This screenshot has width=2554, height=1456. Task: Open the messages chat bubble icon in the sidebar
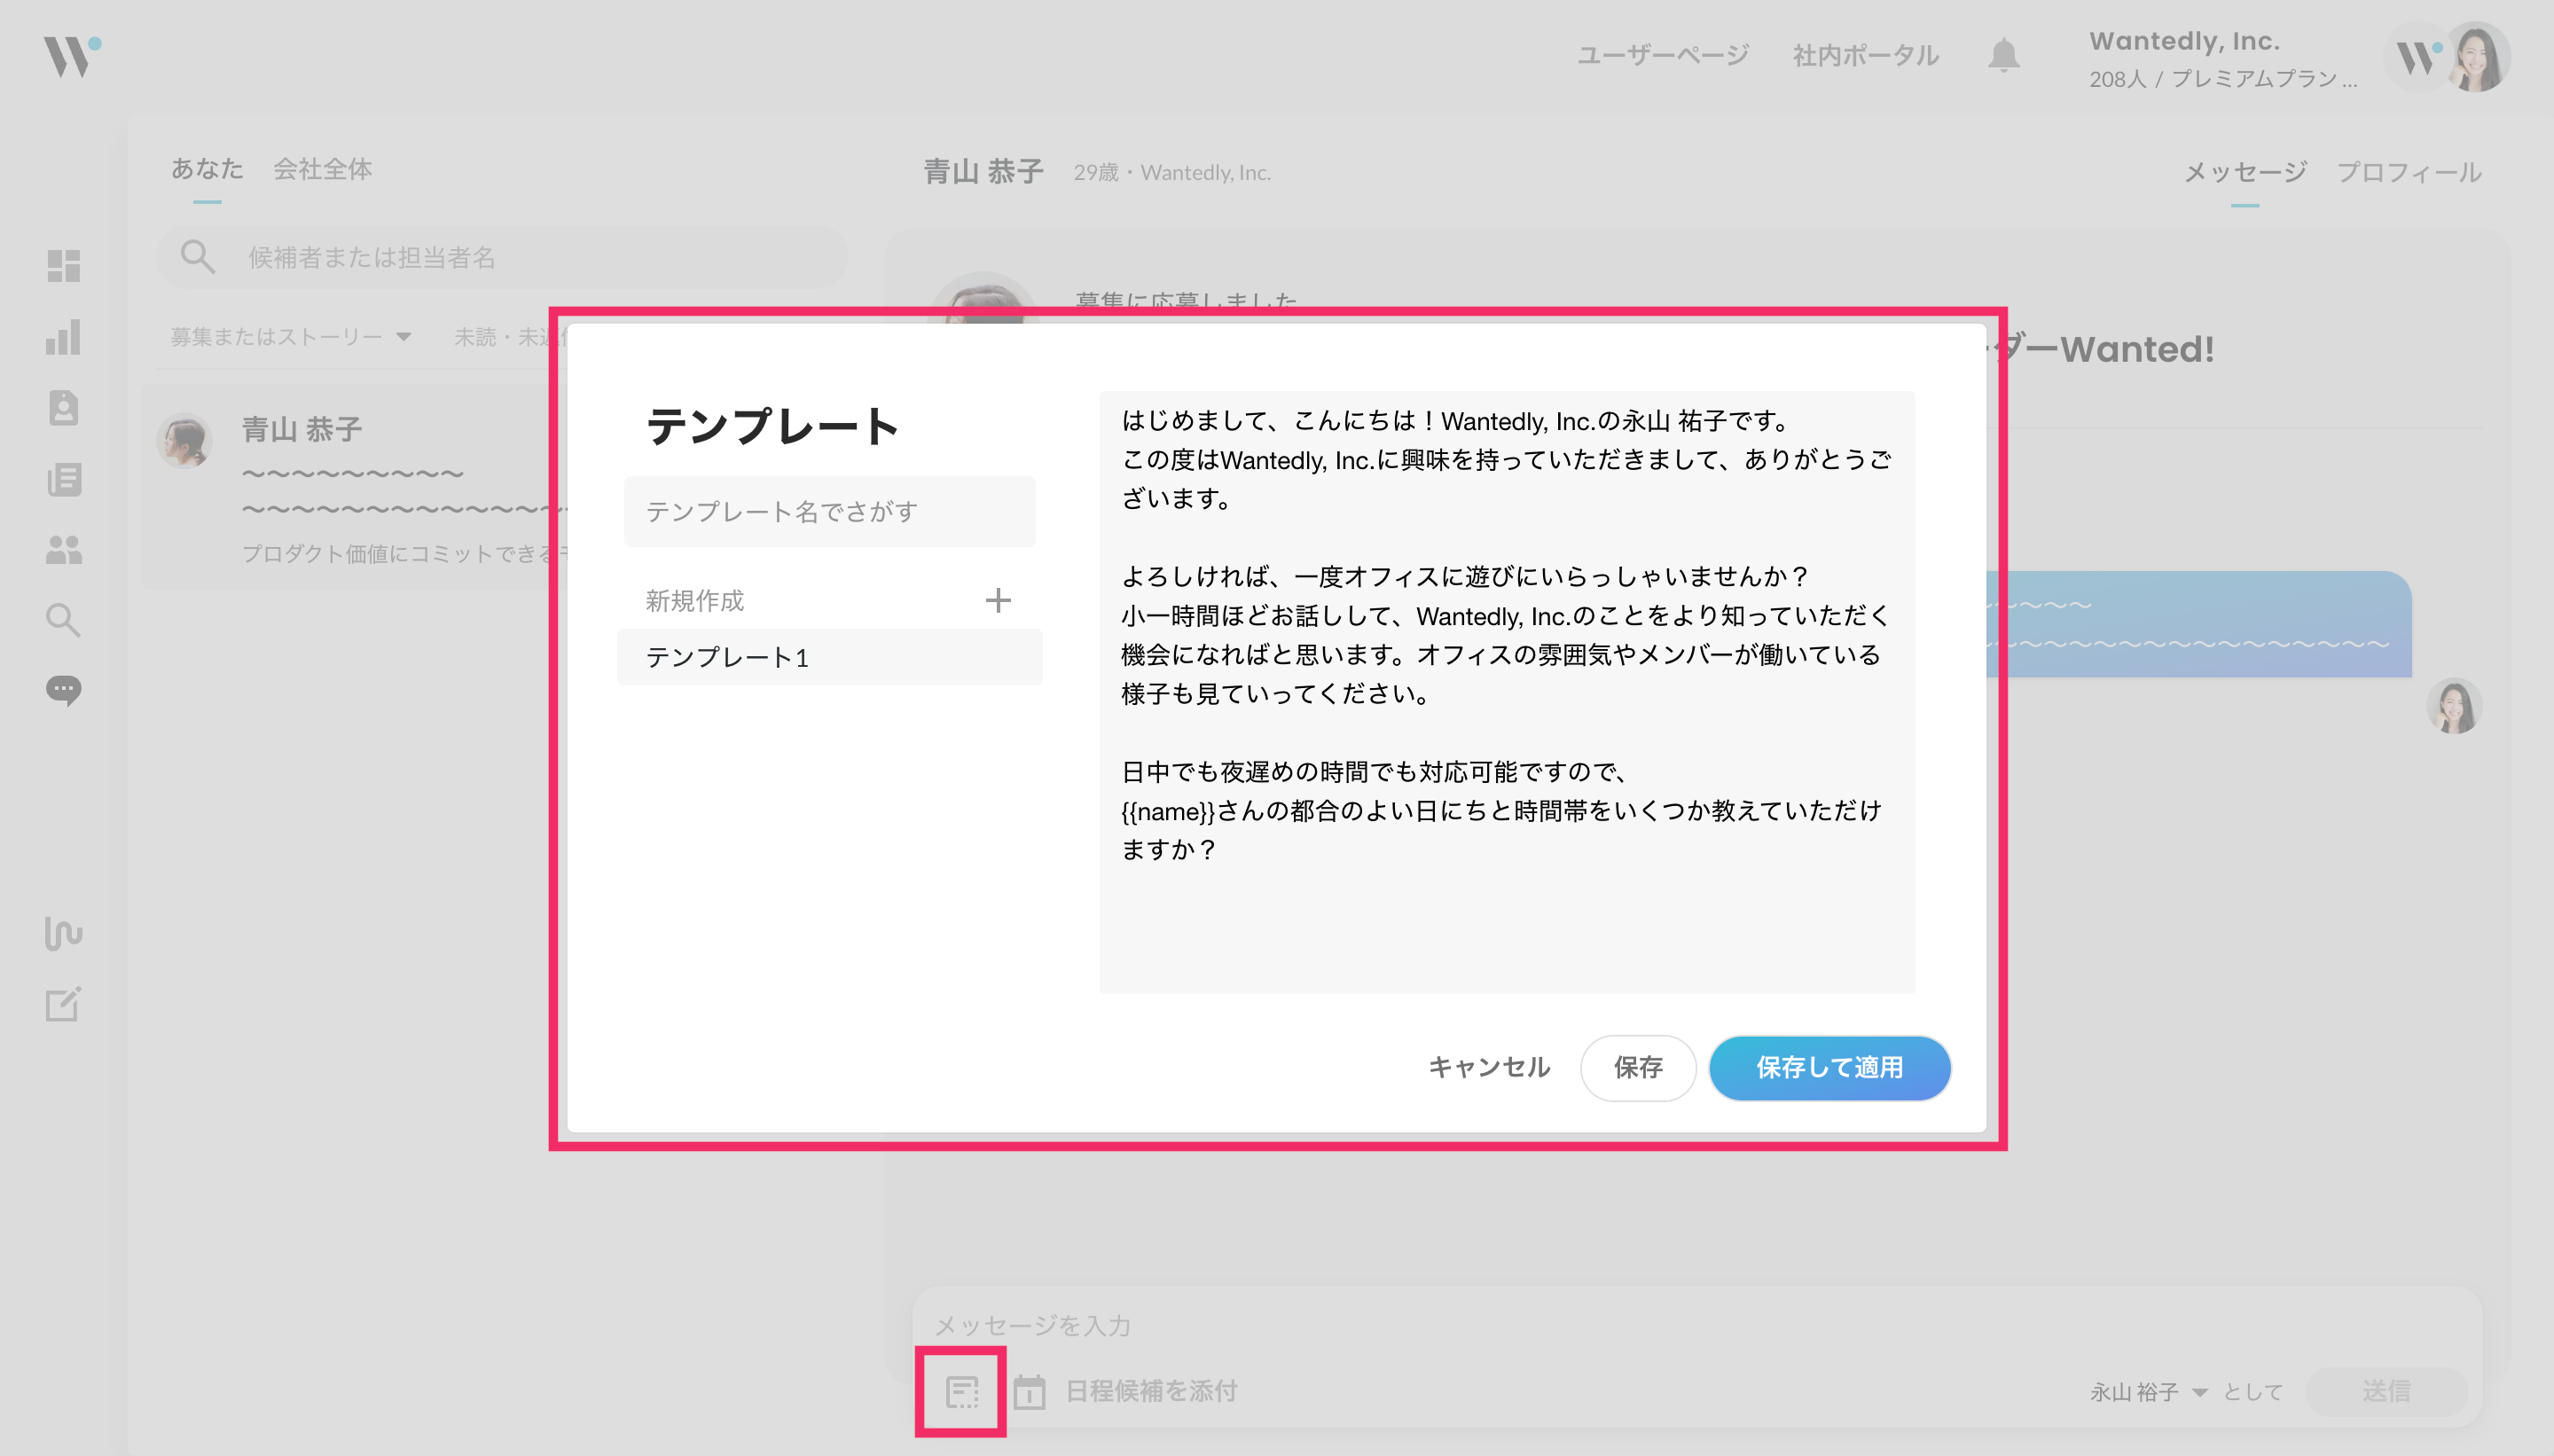[x=63, y=691]
